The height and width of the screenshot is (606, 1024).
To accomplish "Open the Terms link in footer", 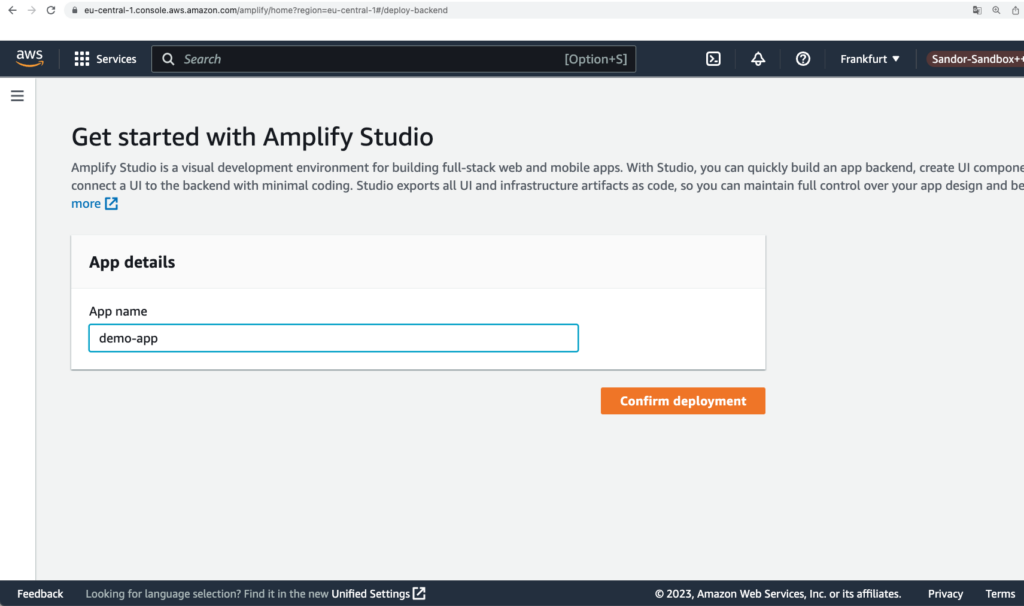I will 1000,594.
